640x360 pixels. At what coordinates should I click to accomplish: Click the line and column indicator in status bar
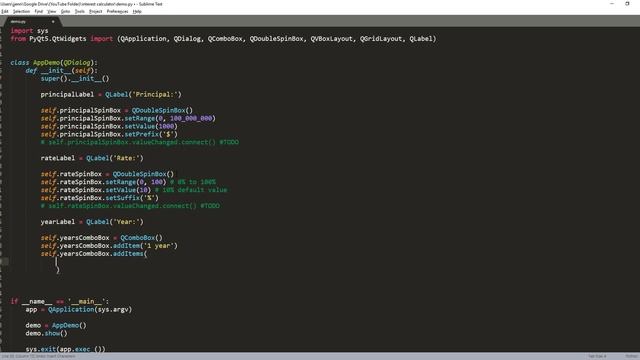click(39, 356)
